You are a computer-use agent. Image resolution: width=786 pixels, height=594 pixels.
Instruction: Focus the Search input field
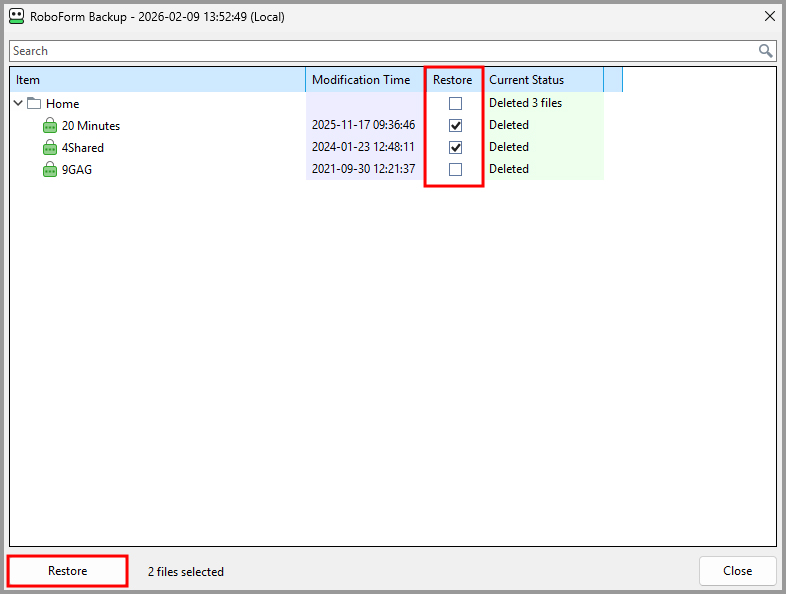pos(380,51)
